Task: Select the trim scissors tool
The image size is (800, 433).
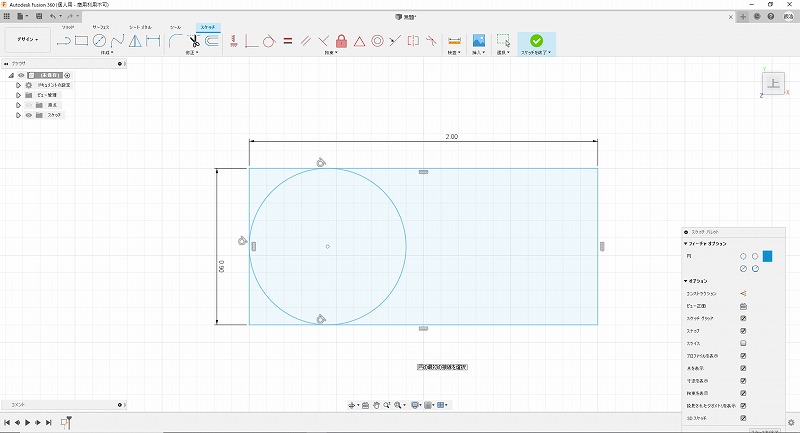Action: coord(194,41)
